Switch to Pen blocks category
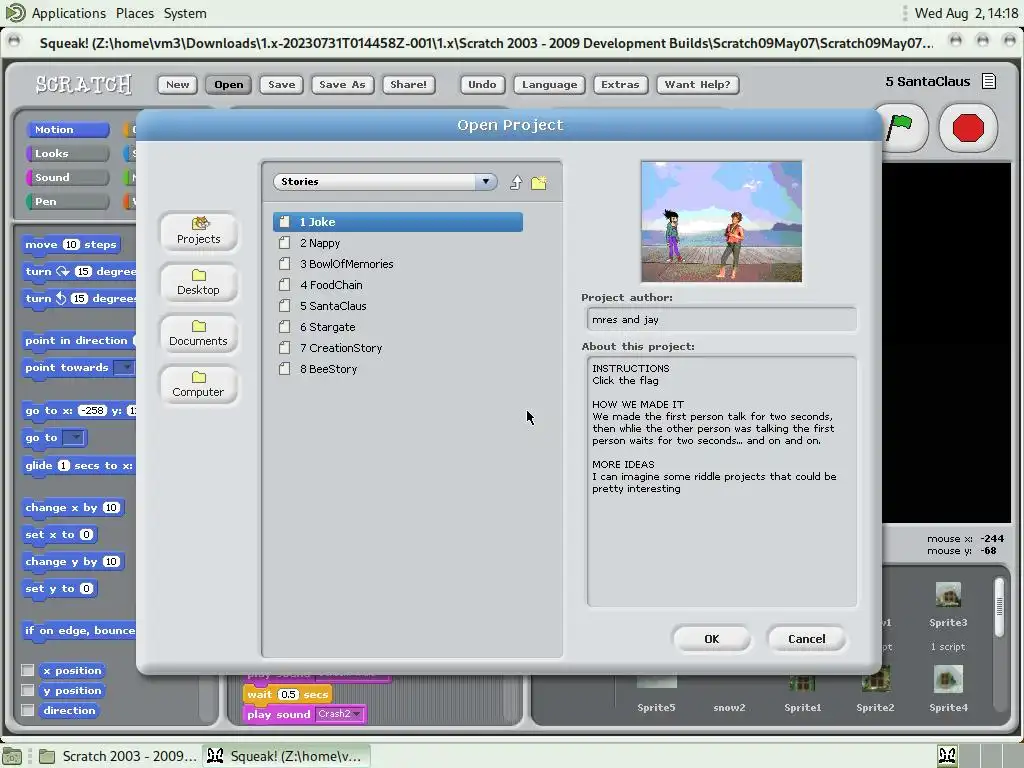Viewport: 1024px width, 768px height. point(67,201)
